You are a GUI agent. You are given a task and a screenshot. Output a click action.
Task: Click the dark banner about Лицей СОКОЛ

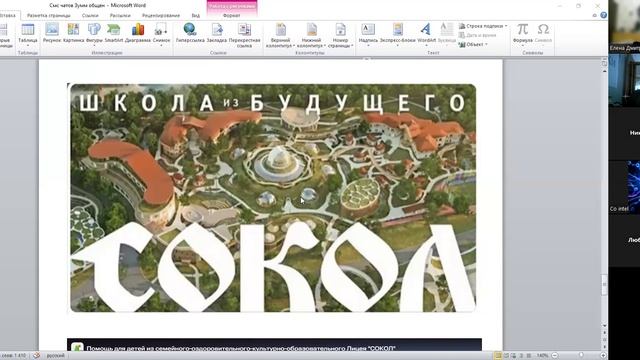[x=274, y=344]
